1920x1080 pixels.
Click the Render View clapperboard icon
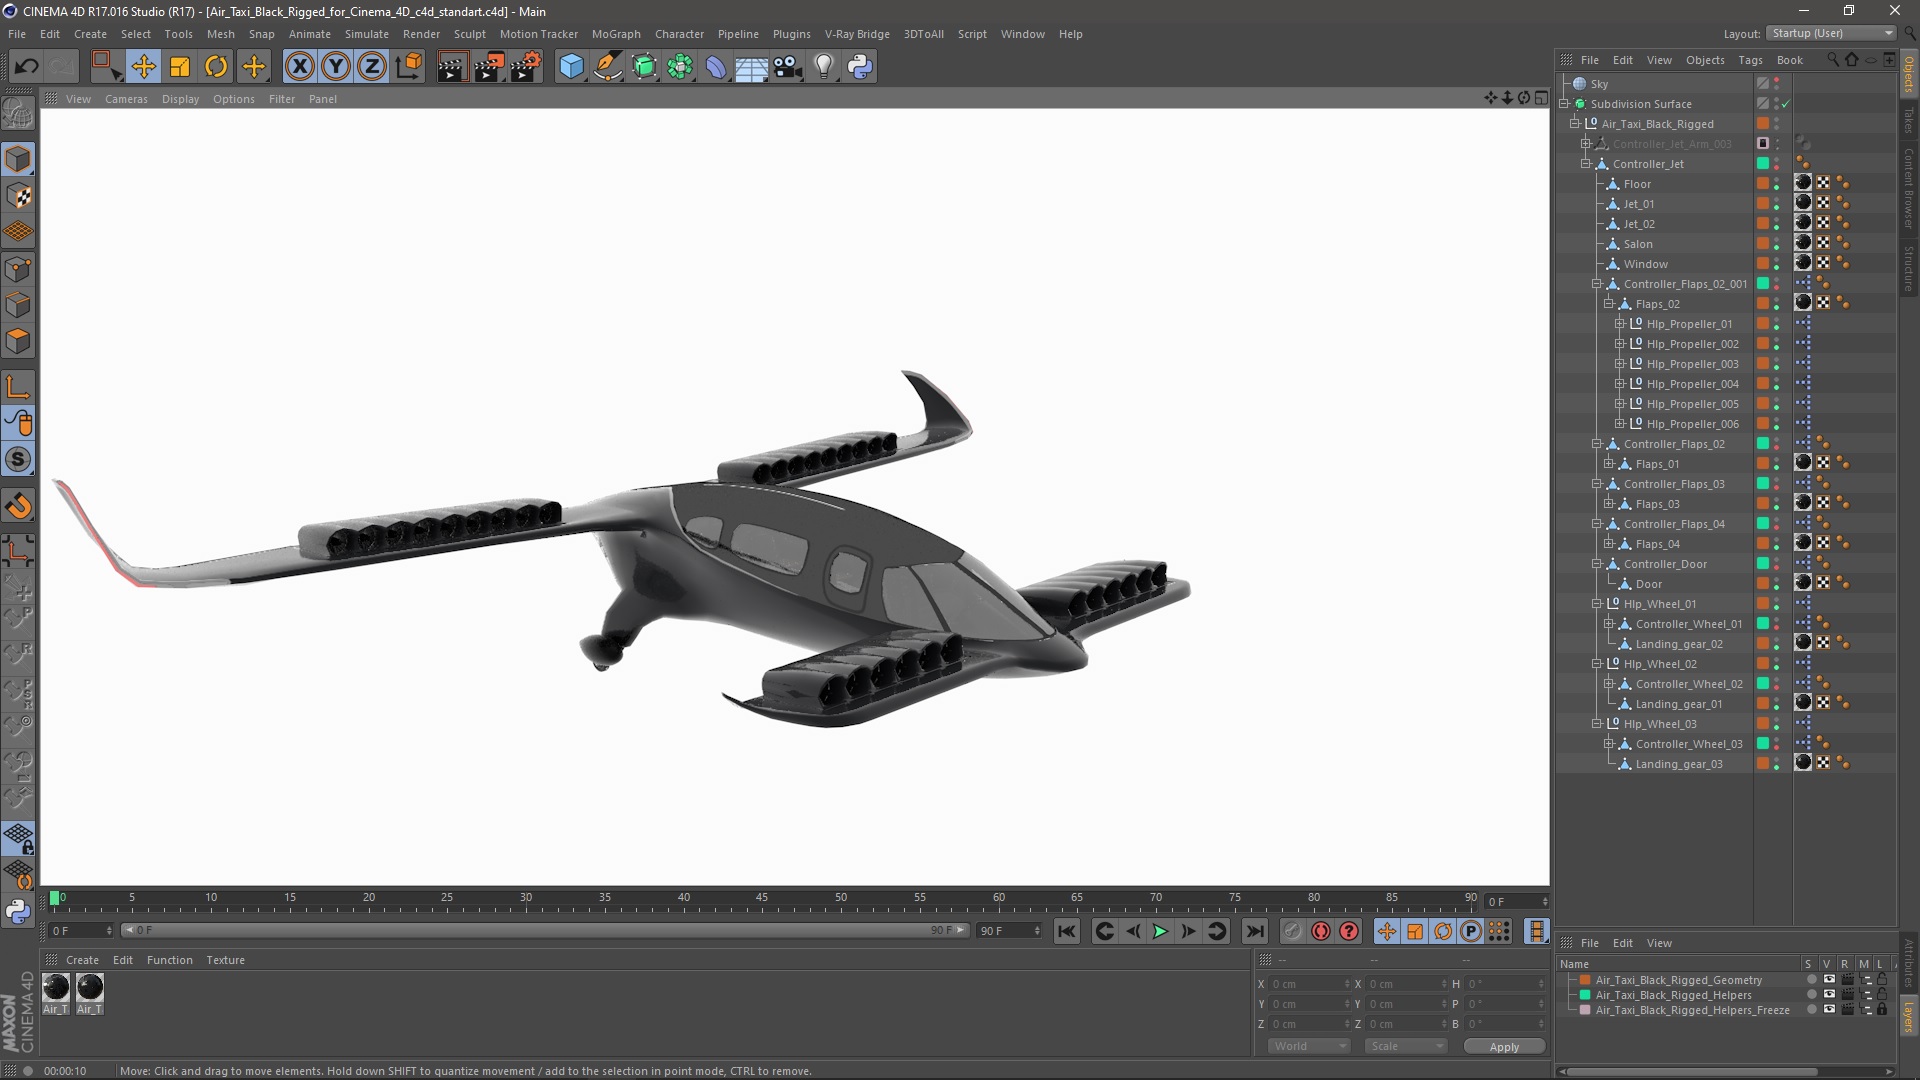(451, 67)
